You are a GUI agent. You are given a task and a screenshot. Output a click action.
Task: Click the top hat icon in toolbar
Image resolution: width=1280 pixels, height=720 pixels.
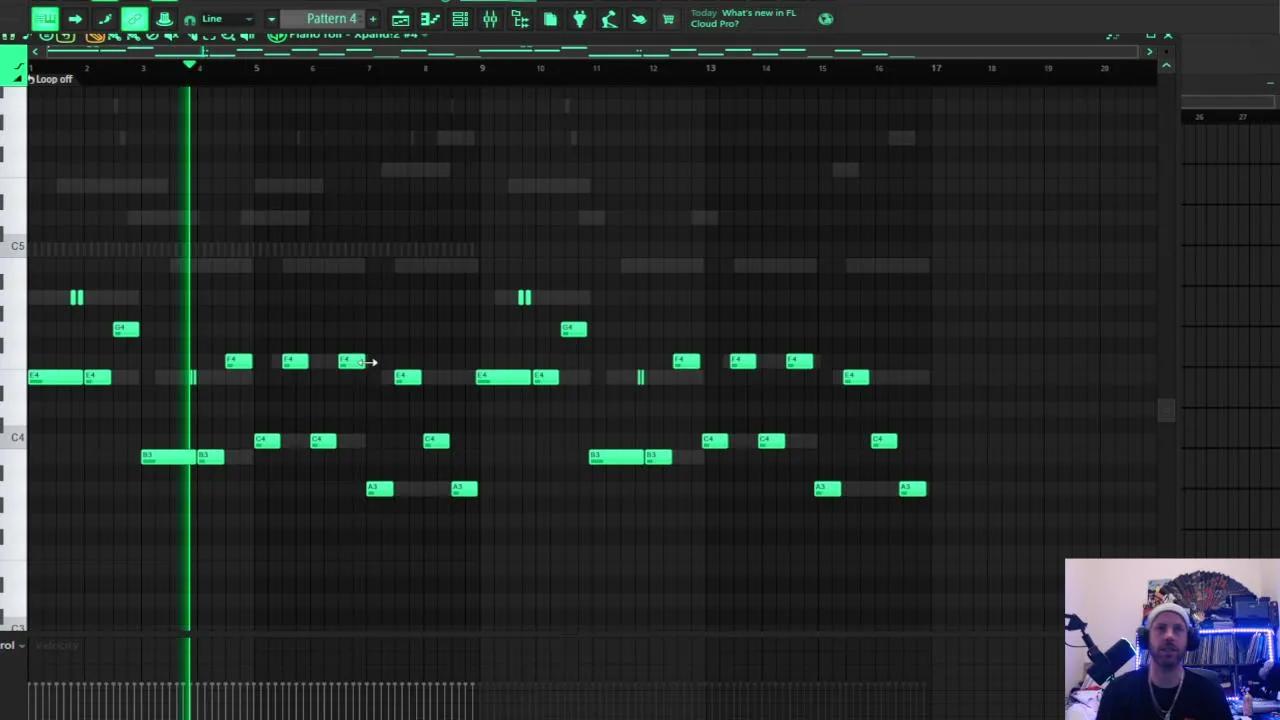[x=165, y=18]
